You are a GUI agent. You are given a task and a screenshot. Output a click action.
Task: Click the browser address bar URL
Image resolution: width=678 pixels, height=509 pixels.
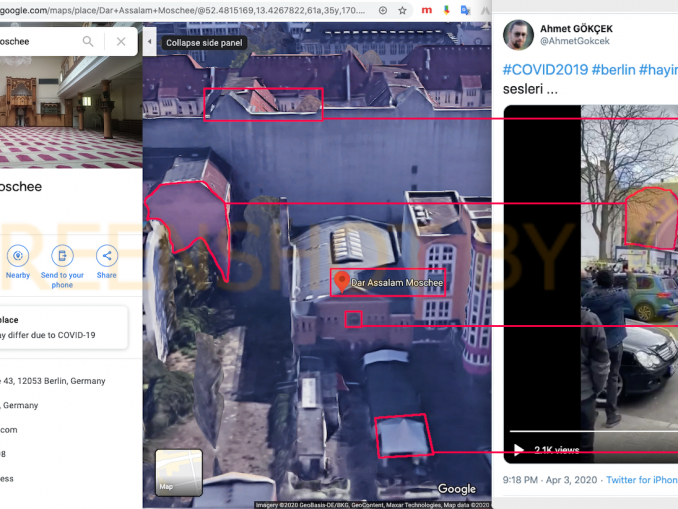(182, 10)
